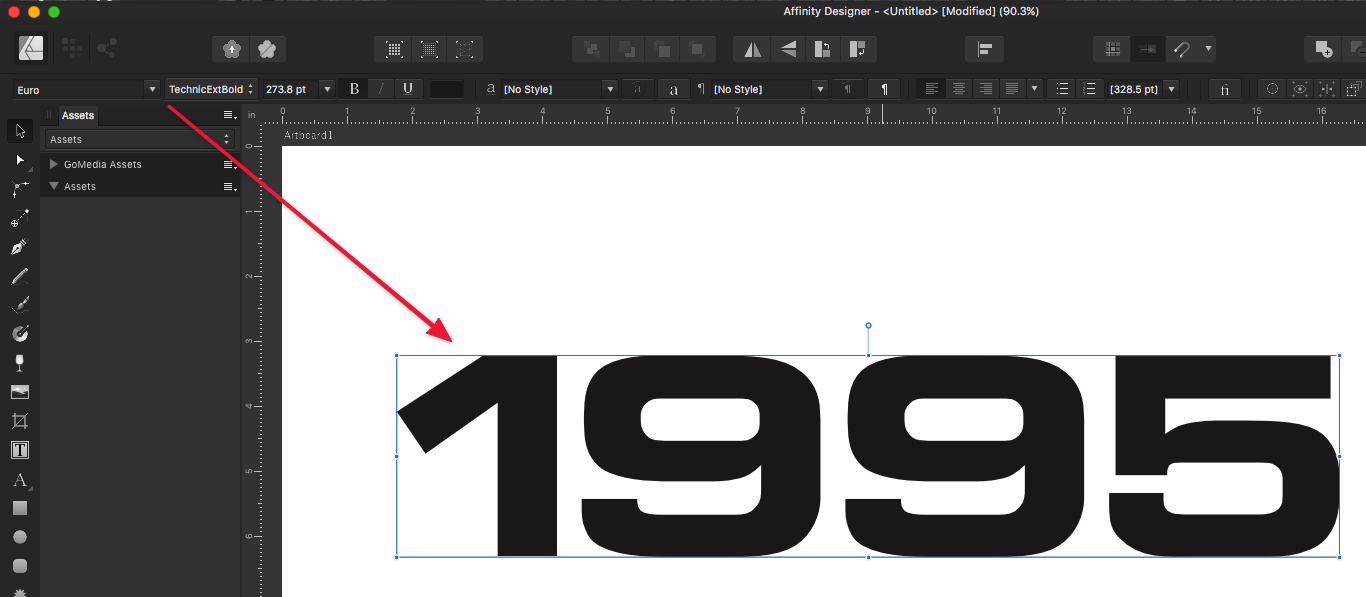Open the Euro font family dropdown
The image size is (1366, 597).
click(x=152, y=90)
